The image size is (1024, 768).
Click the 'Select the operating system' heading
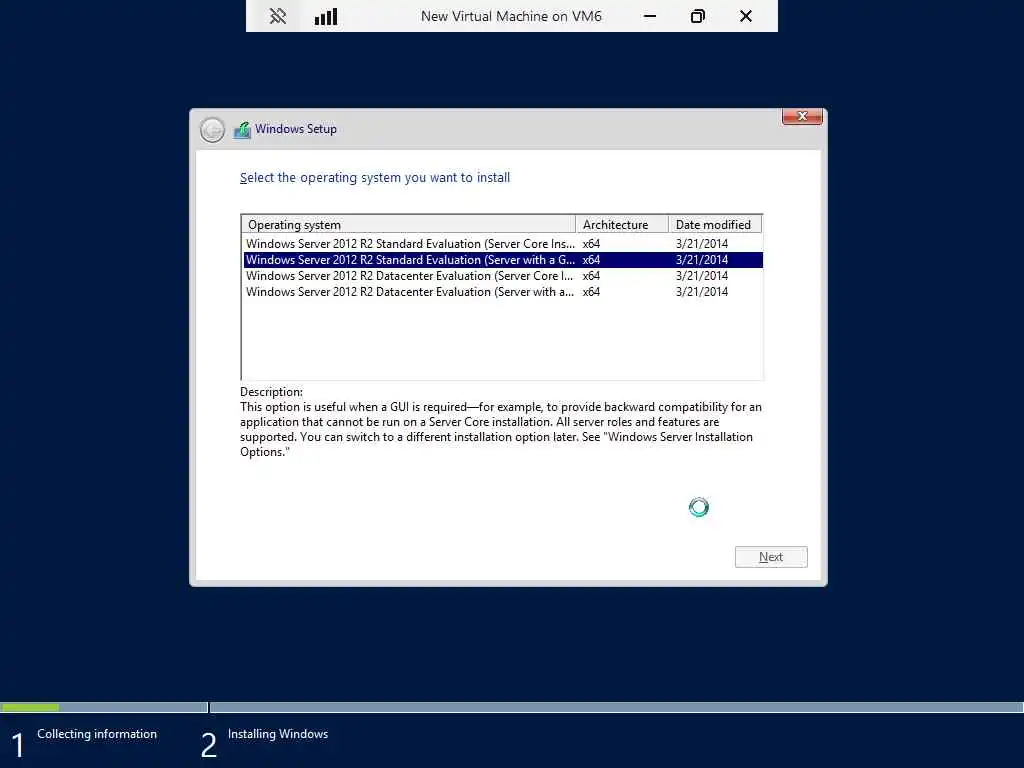[x=375, y=178]
